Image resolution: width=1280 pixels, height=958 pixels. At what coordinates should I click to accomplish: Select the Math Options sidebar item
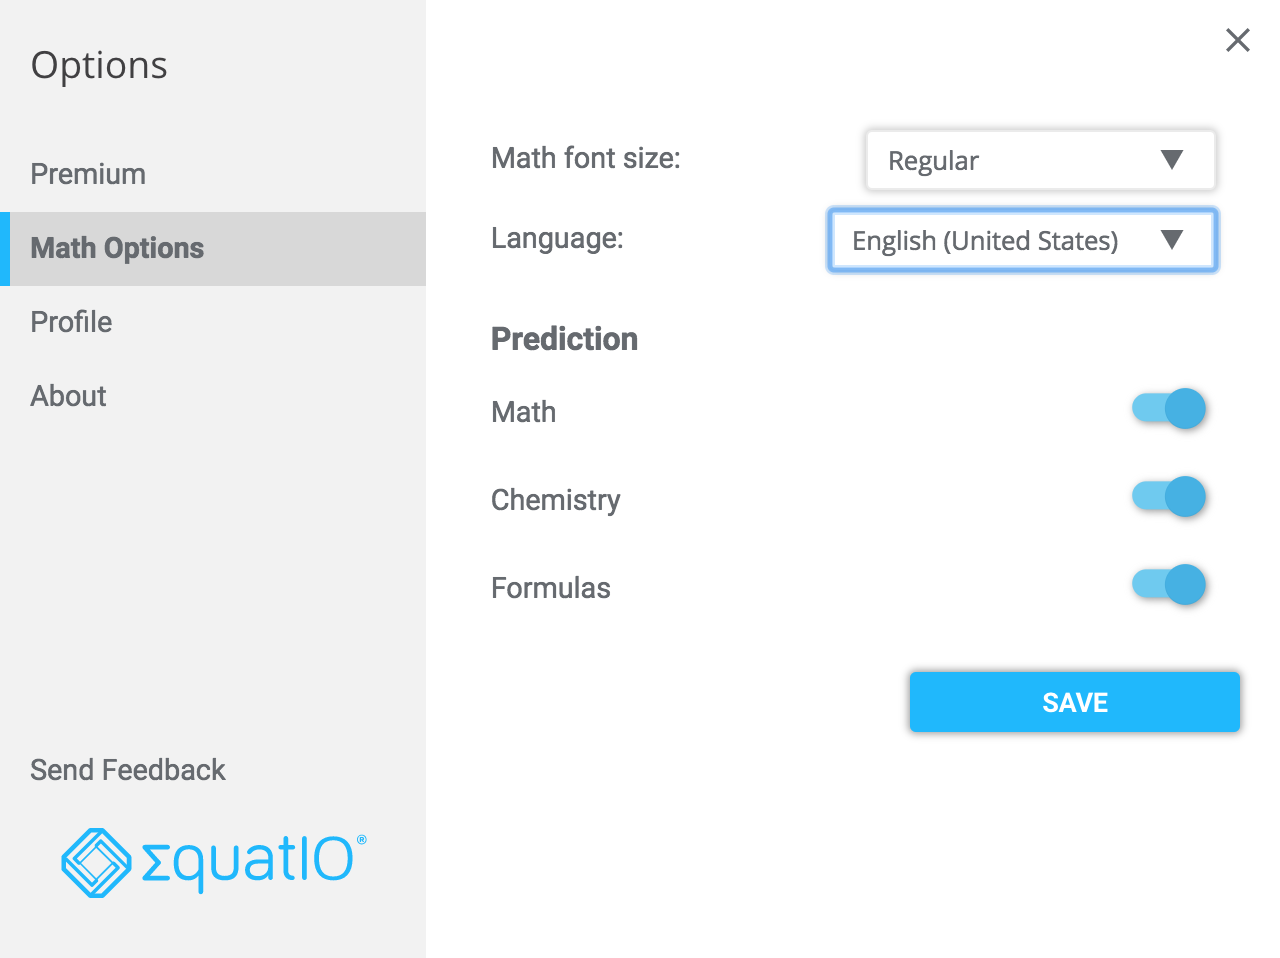coord(117,248)
